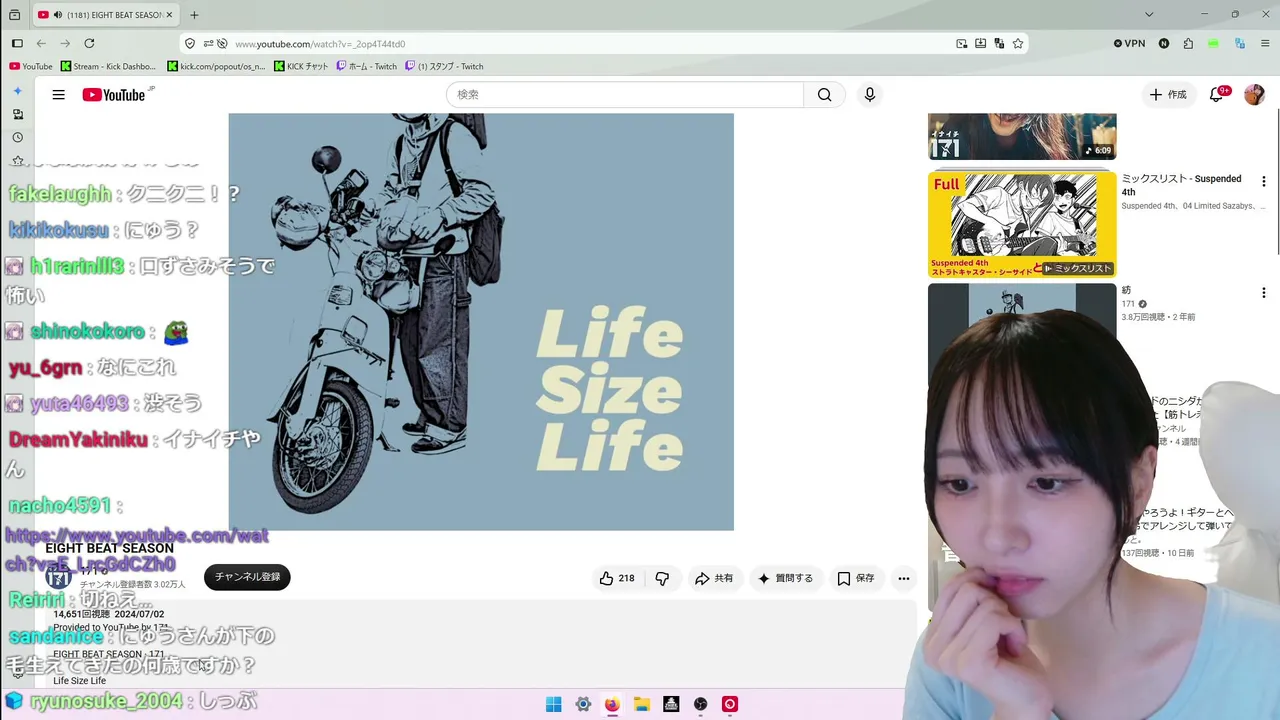The width and height of the screenshot is (1280, 720).
Task: Open the browser application menu
Action: pyautogui.click(x=1266, y=44)
